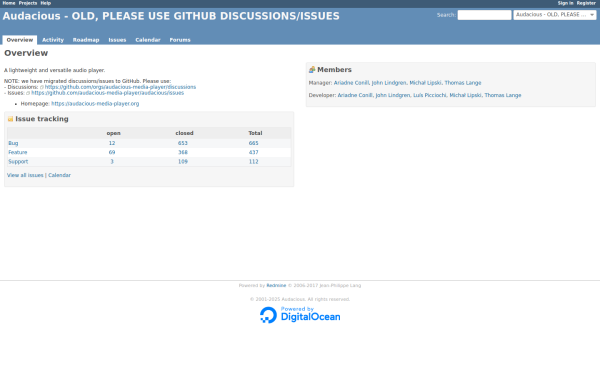Image resolution: width=600 pixels, height=375 pixels.
Task: Open developer Michał Lipski's profile
Action: coord(465,95)
